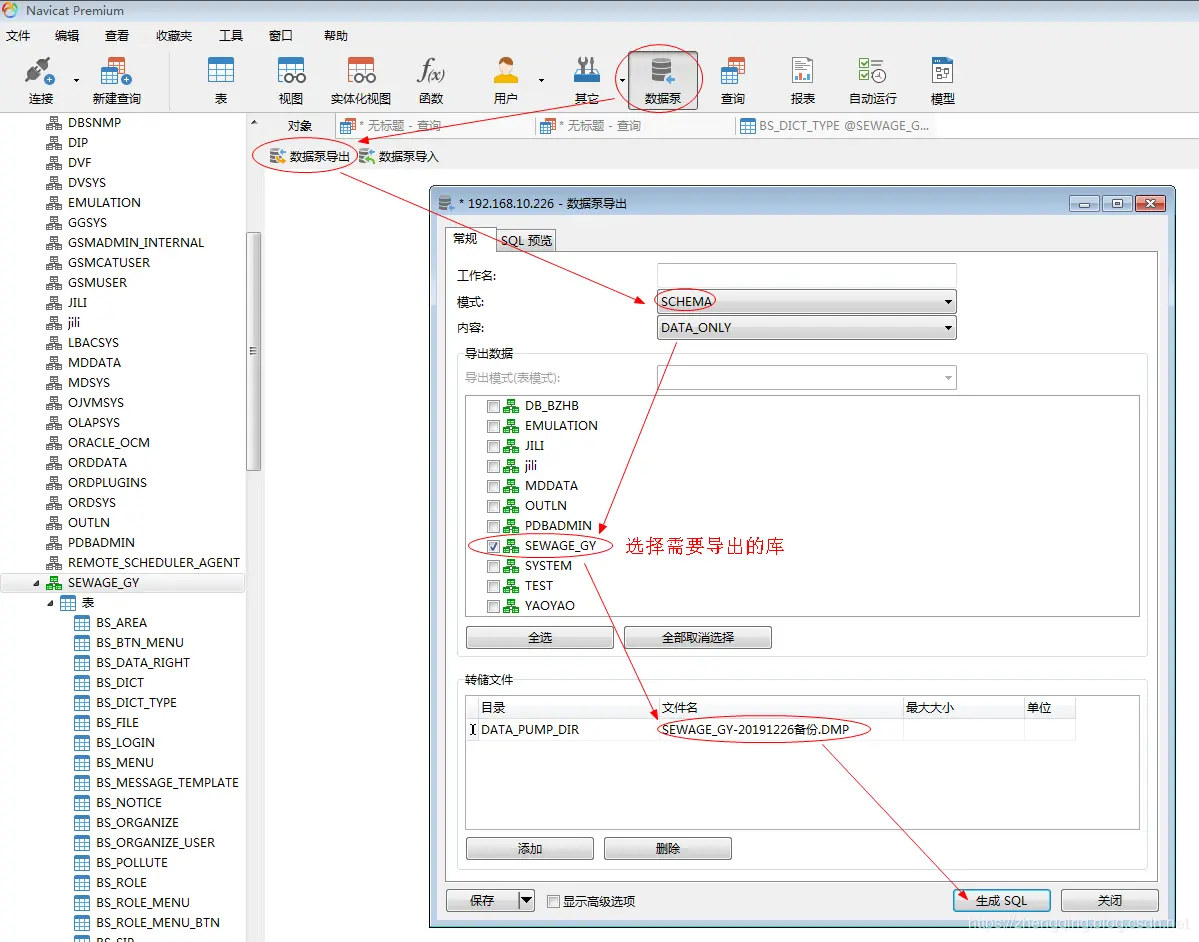
Task: Click the left schema tree scrollbar
Action: tap(253, 351)
